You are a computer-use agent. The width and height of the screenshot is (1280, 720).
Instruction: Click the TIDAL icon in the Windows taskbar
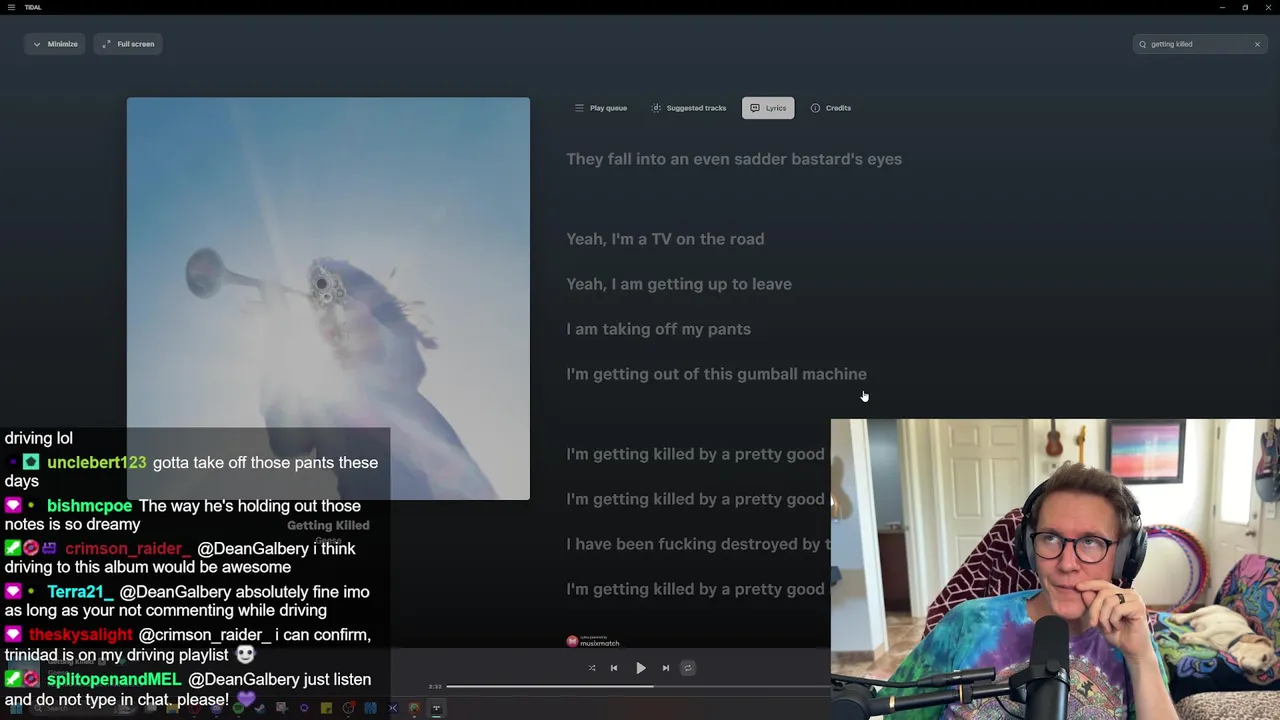(436, 708)
